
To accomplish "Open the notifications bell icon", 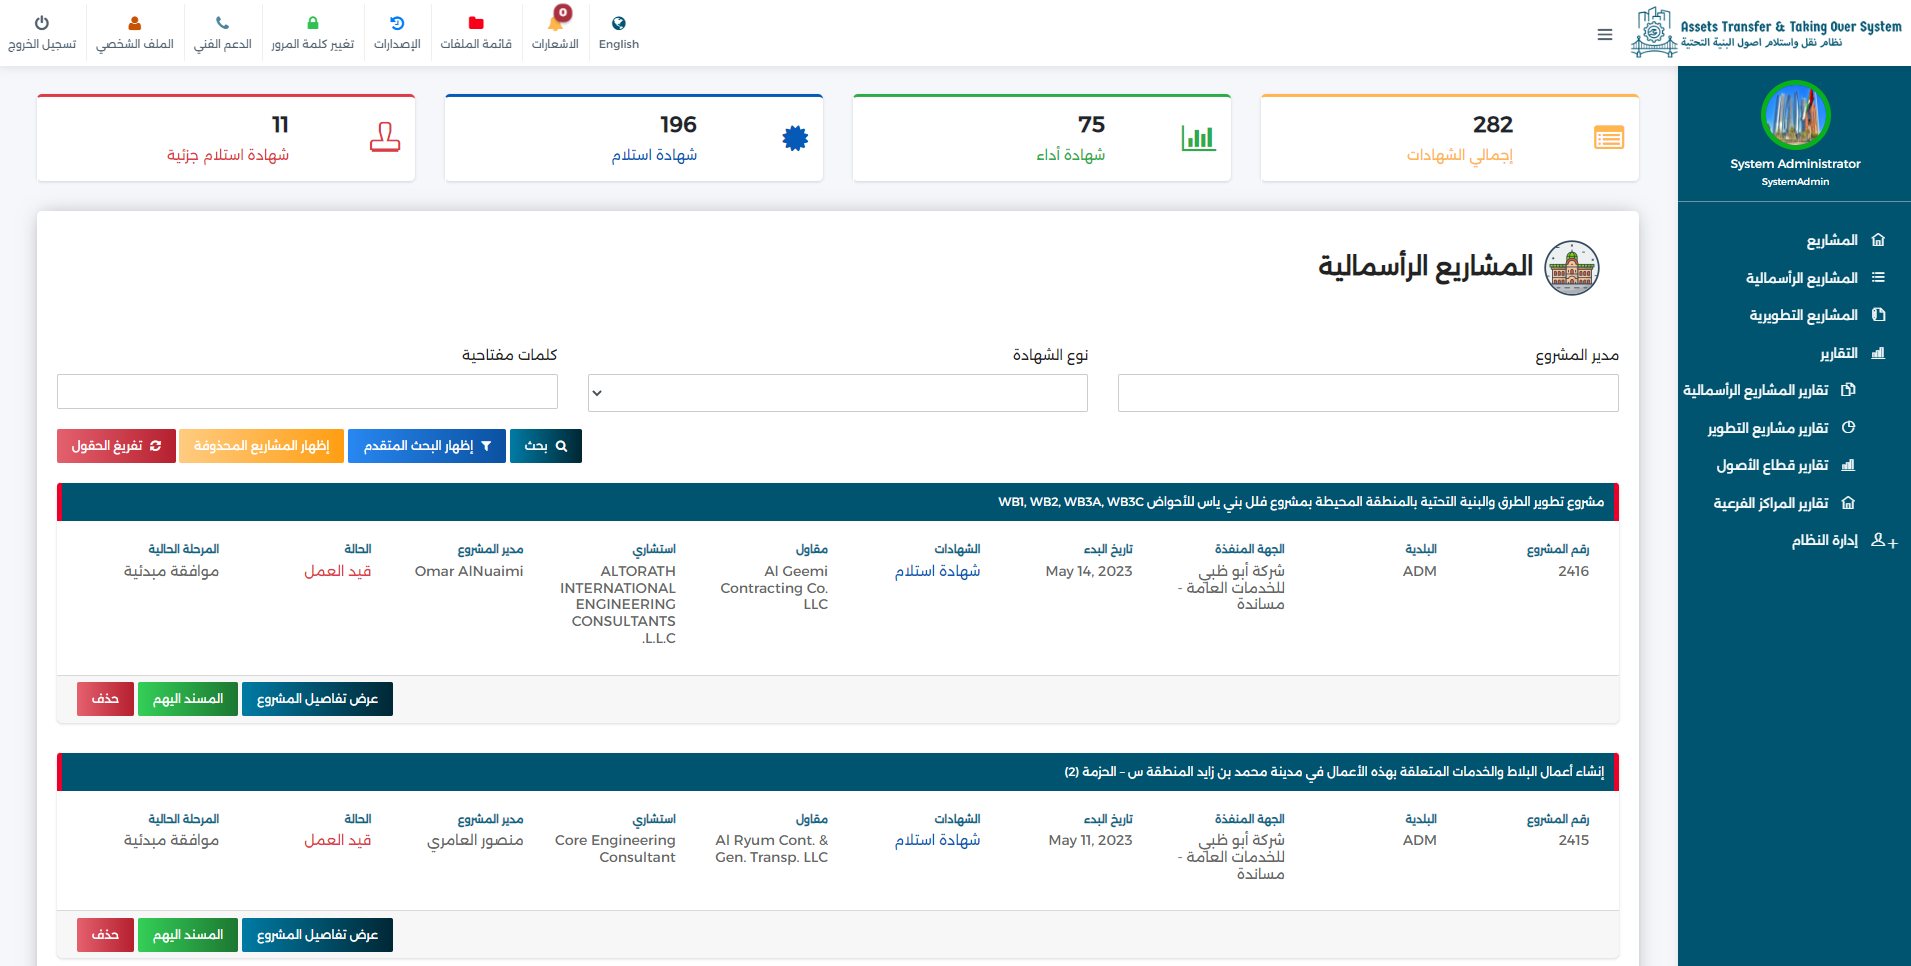I will pyautogui.click(x=556, y=22).
